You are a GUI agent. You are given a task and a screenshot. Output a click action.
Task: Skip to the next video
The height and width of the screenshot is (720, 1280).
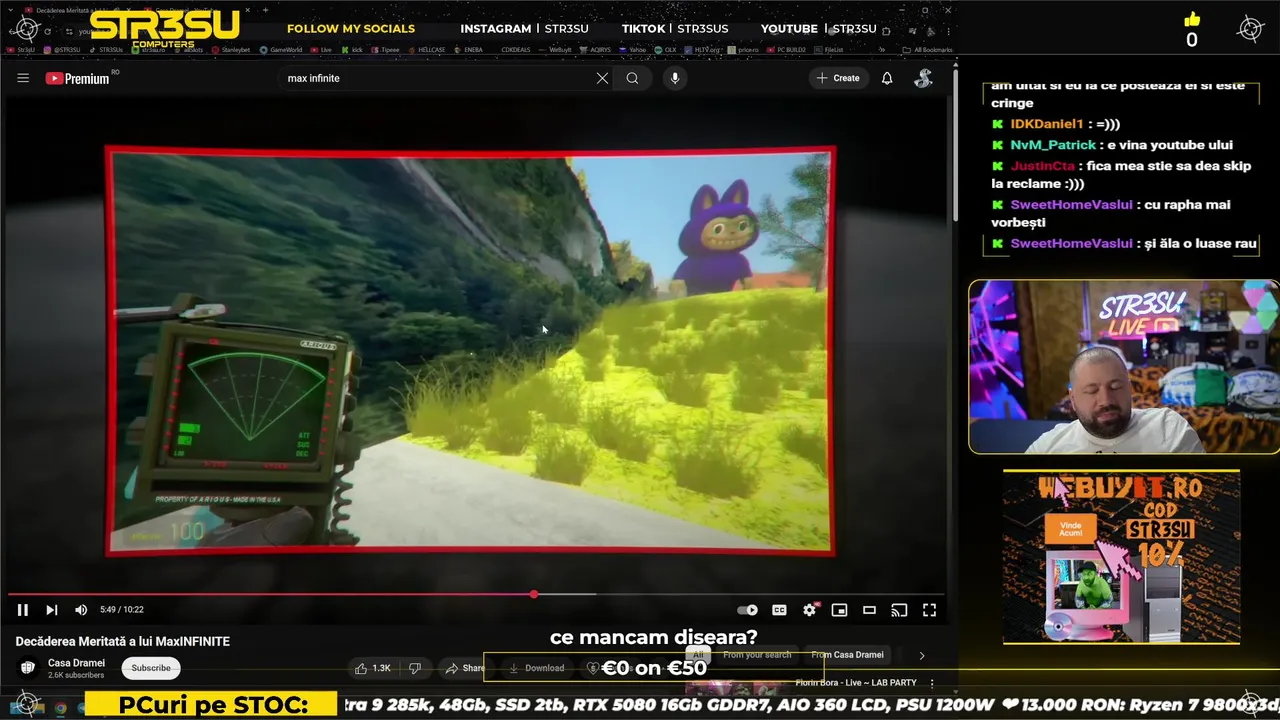(x=52, y=610)
